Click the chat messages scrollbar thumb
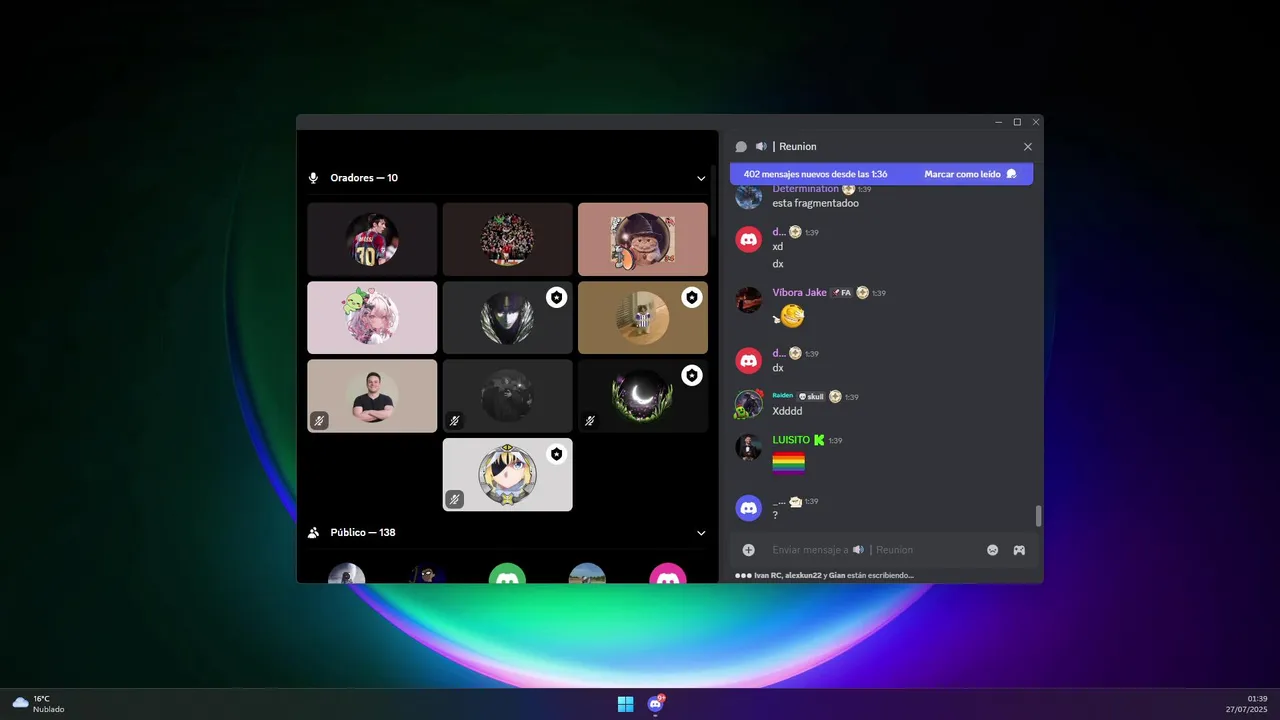Viewport: 1280px width, 720px height. tap(1038, 516)
